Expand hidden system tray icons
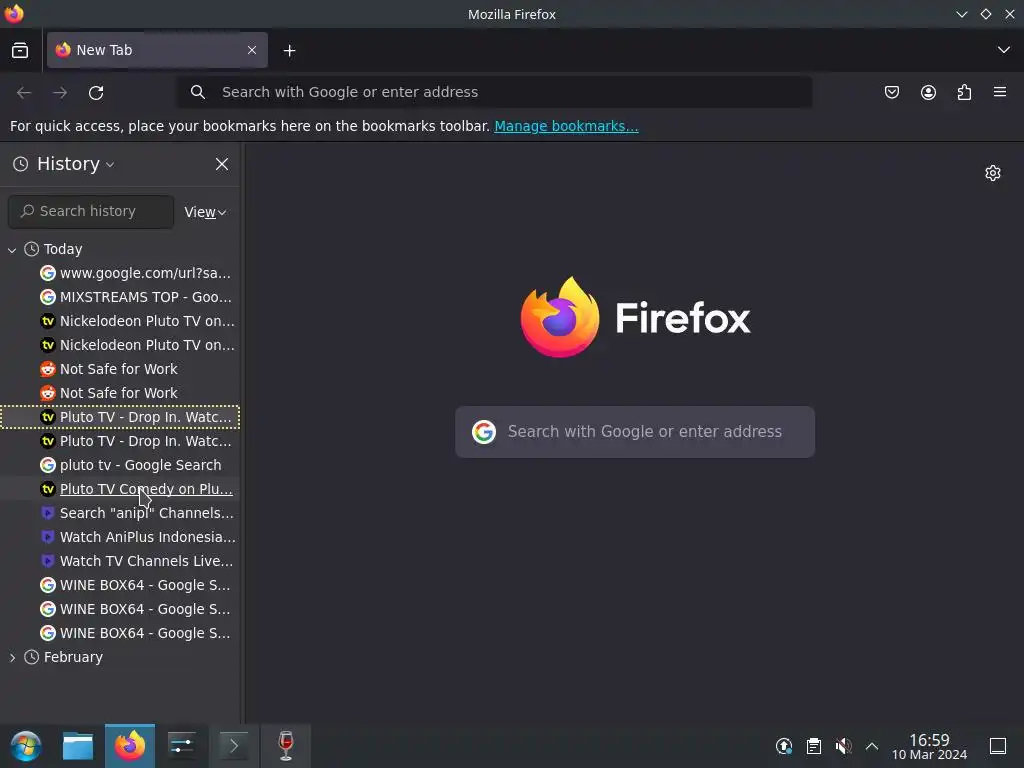Viewport: 1024px width, 768px height. click(872, 746)
